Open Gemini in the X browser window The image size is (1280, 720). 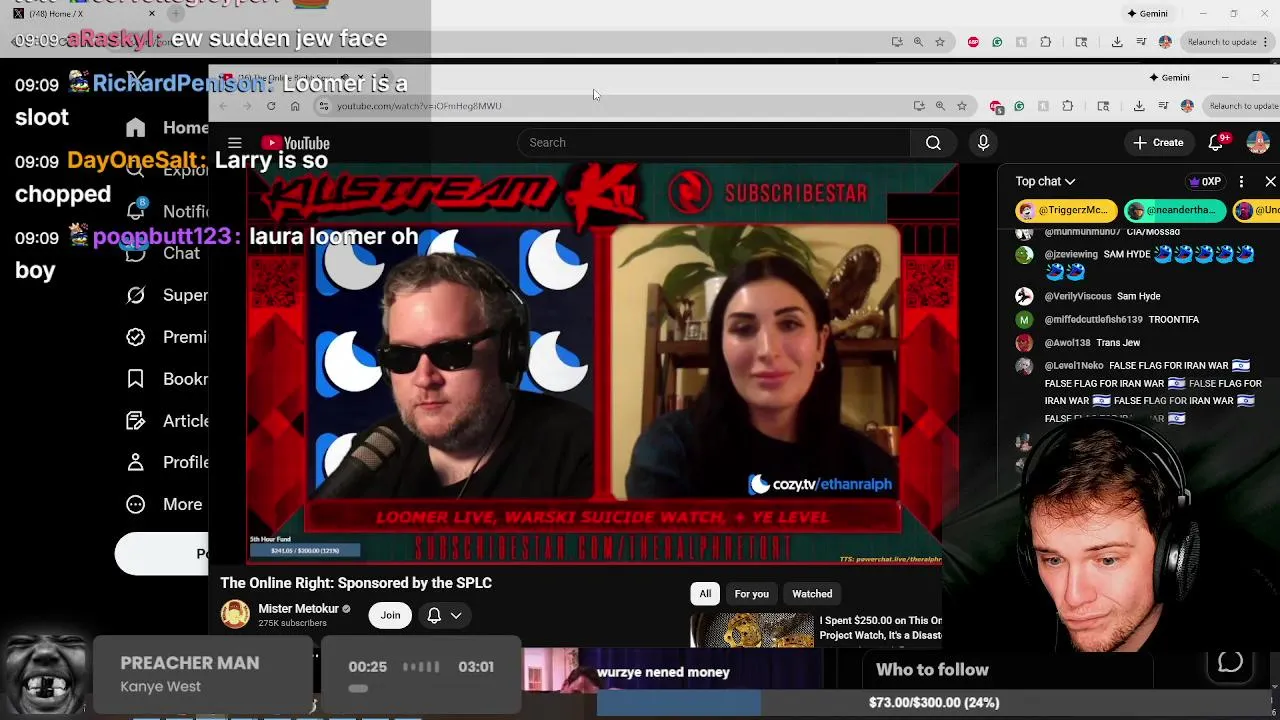(x=1147, y=14)
